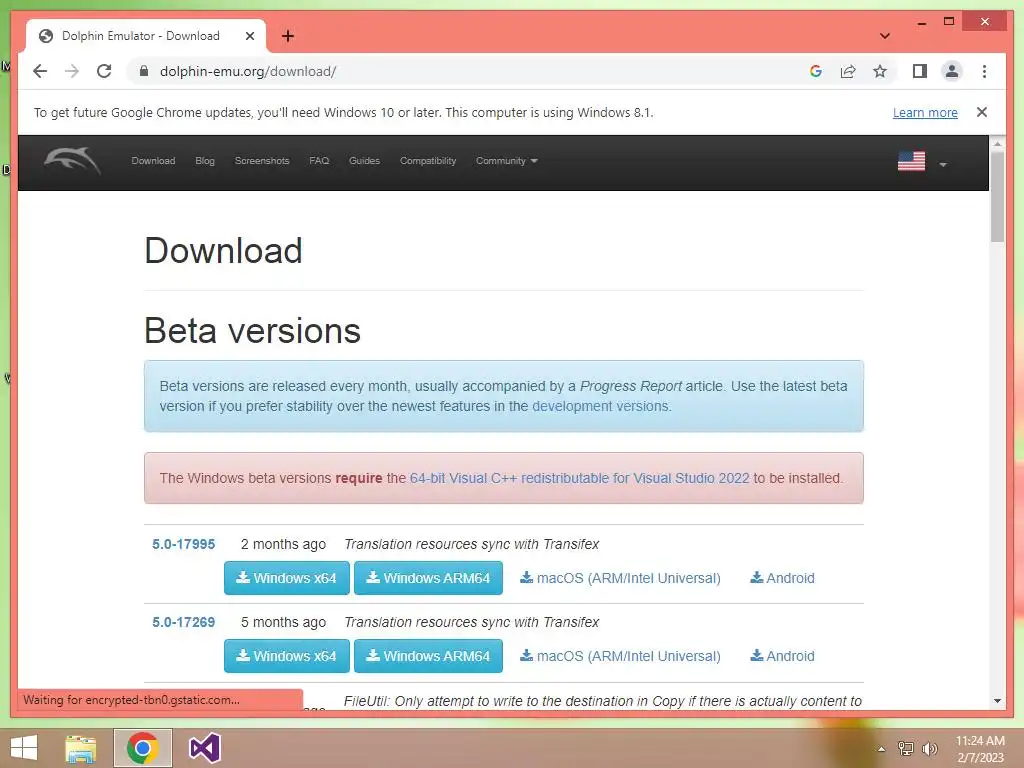
Task: Download Android build for 5.0-17995
Action: click(782, 578)
